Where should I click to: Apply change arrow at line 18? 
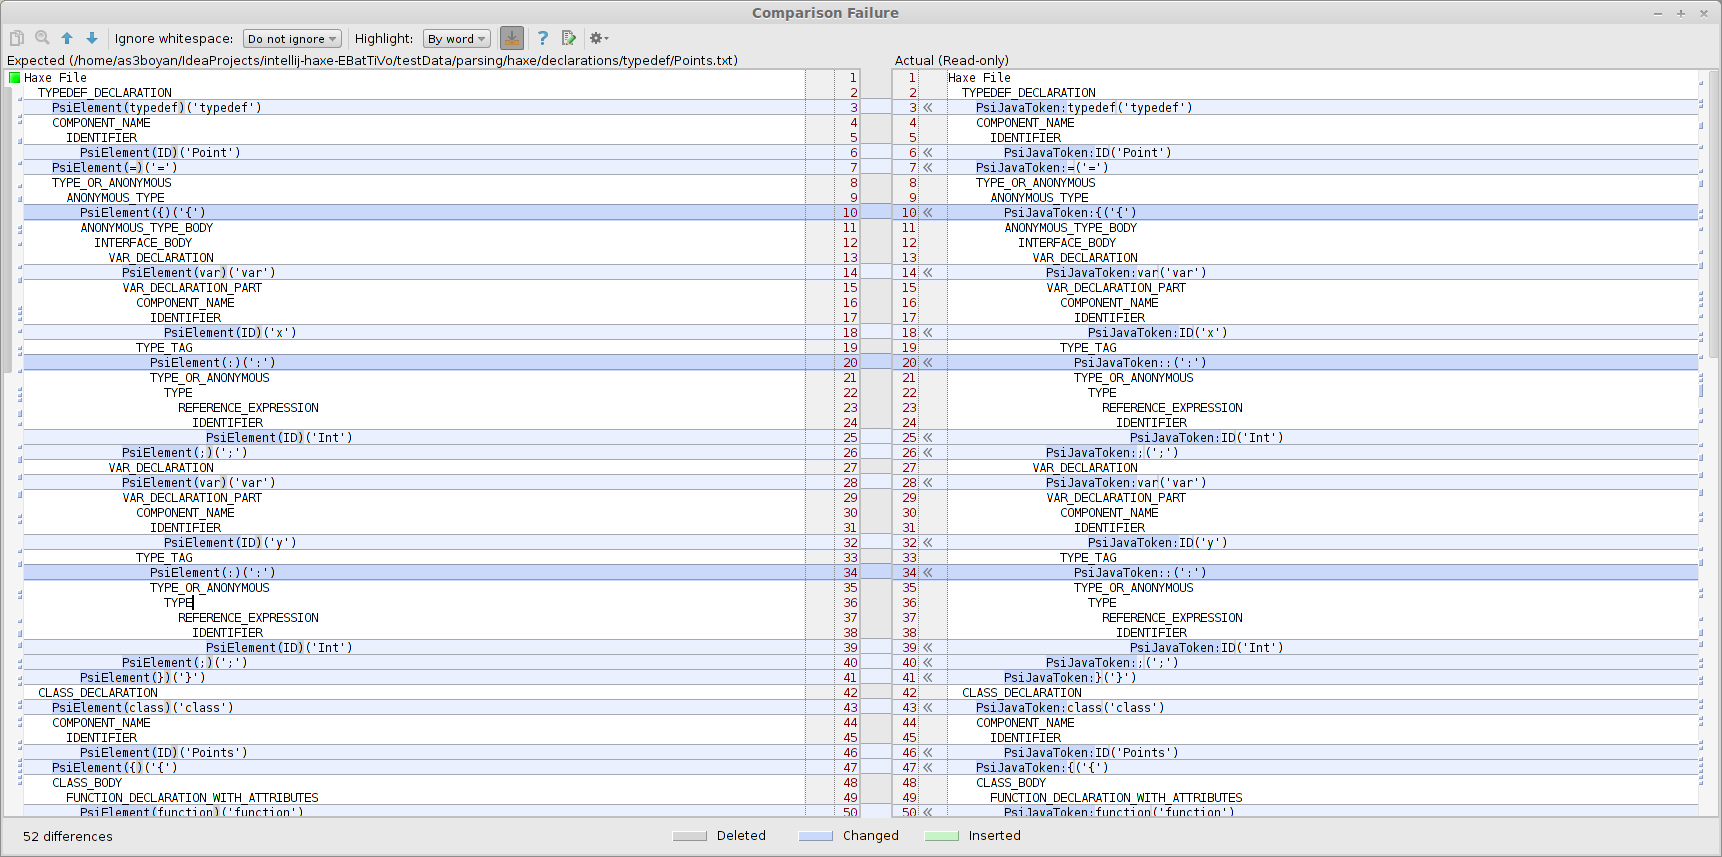[928, 333]
